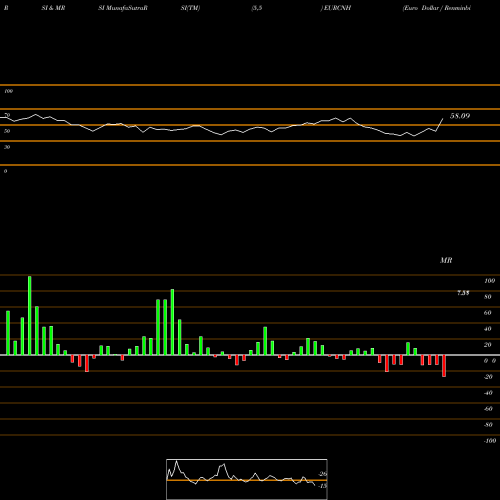Click the RSI axis label 50
This screenshot has height=500, width=500.
pos(7,131)
